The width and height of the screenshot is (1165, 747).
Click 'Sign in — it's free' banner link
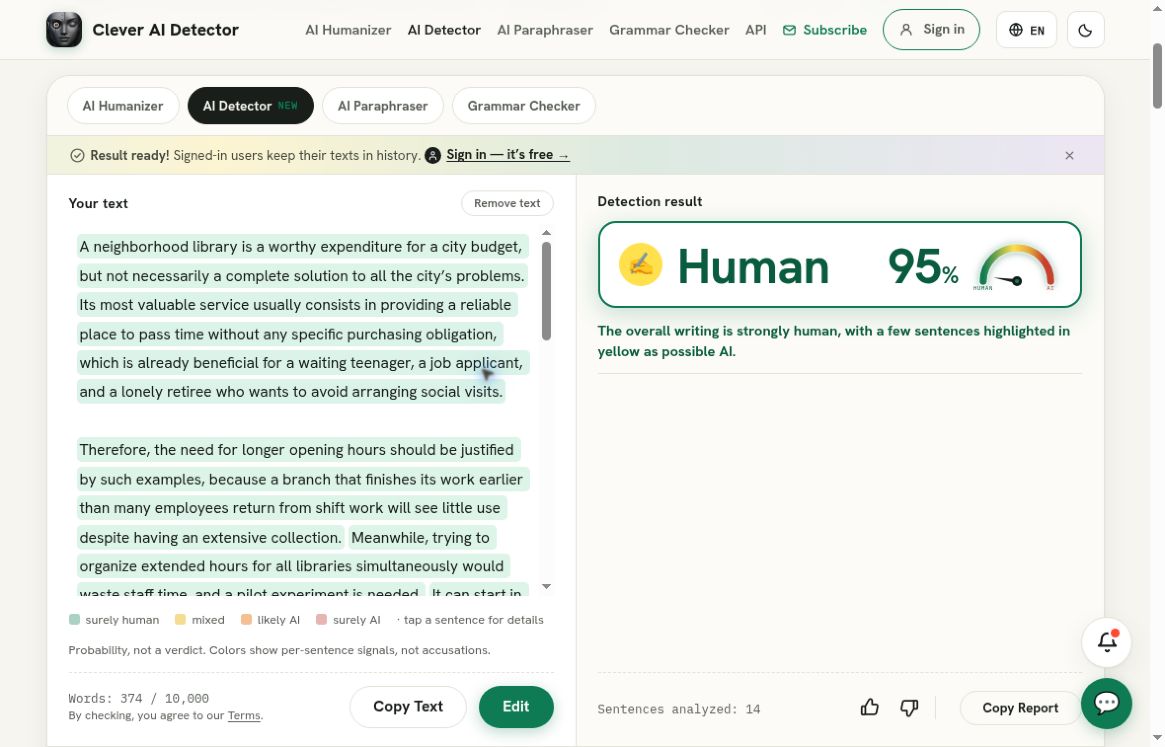pyautogui.click(x=507, y=155)
